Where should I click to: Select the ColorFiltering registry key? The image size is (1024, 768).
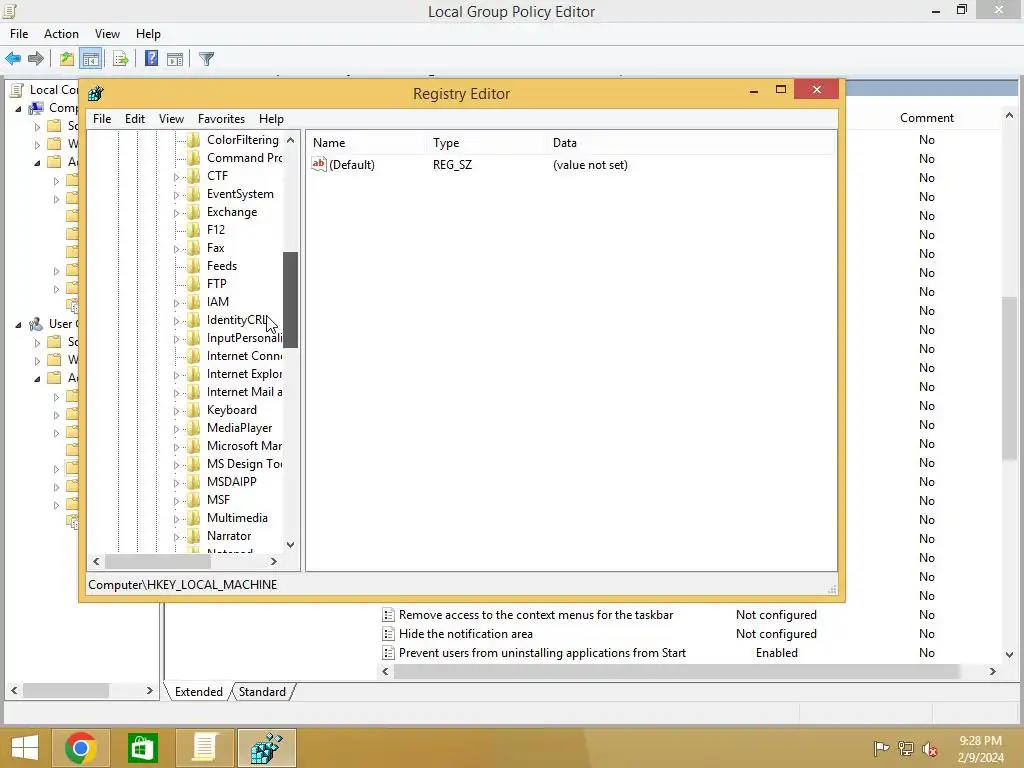(242, 140)
